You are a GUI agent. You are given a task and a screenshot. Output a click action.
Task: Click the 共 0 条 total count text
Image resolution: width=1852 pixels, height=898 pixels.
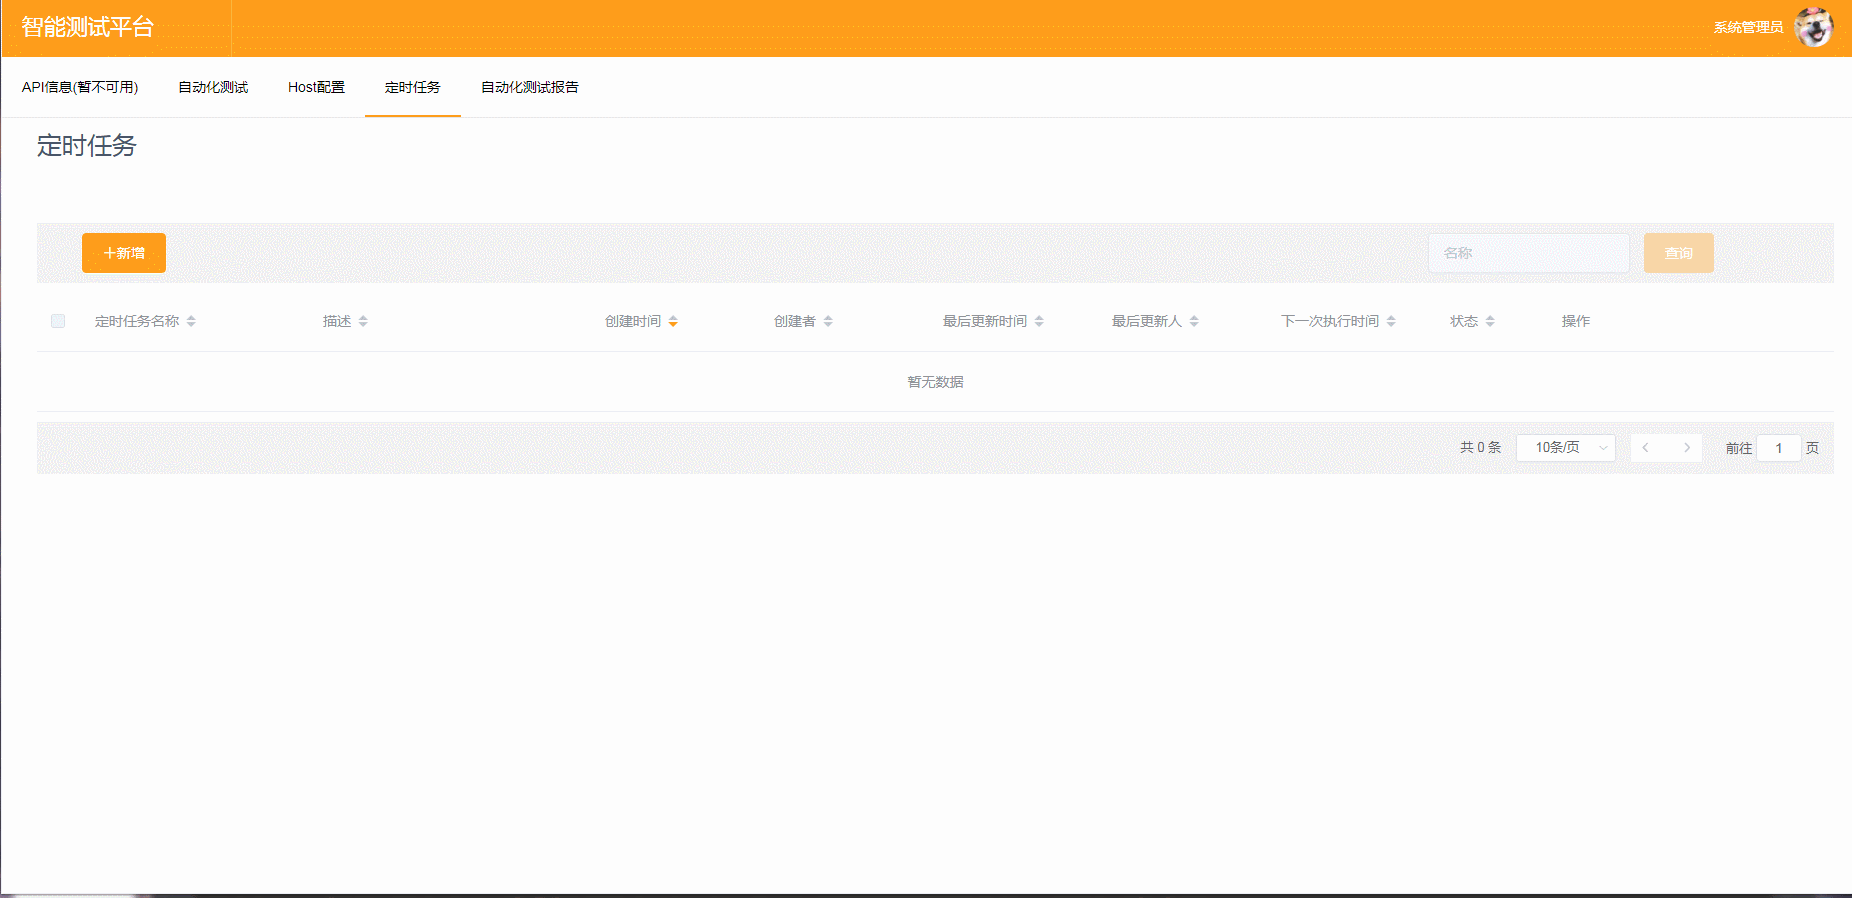(1481, 448)
